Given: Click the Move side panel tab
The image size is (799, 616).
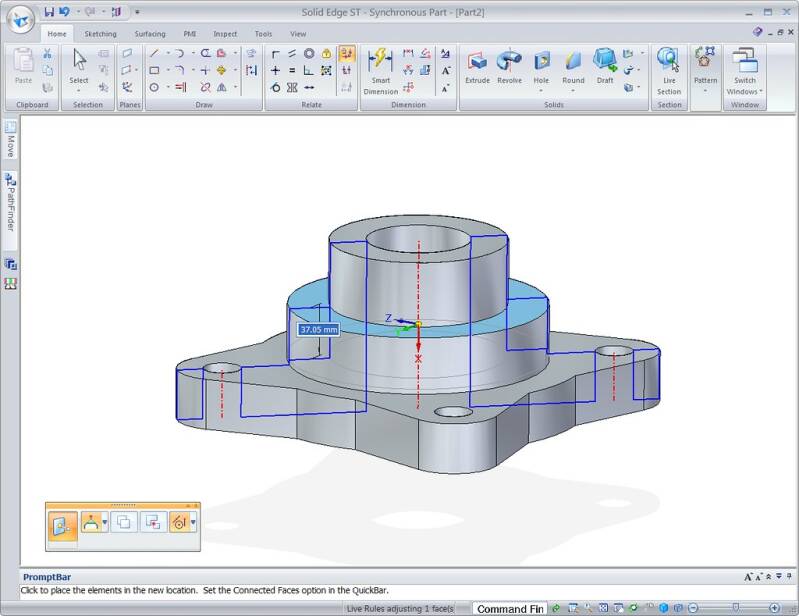Looking at the screenshot, I should 10,142.
